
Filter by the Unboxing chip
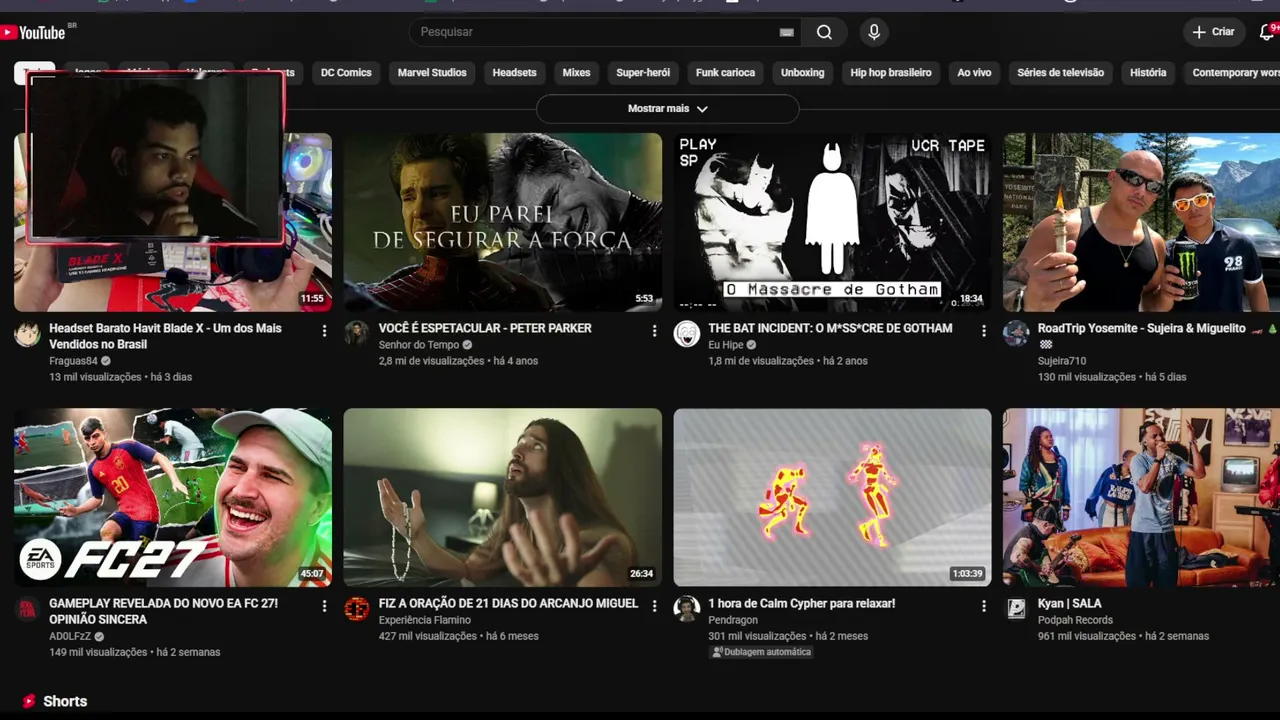[x=802, y=73]
